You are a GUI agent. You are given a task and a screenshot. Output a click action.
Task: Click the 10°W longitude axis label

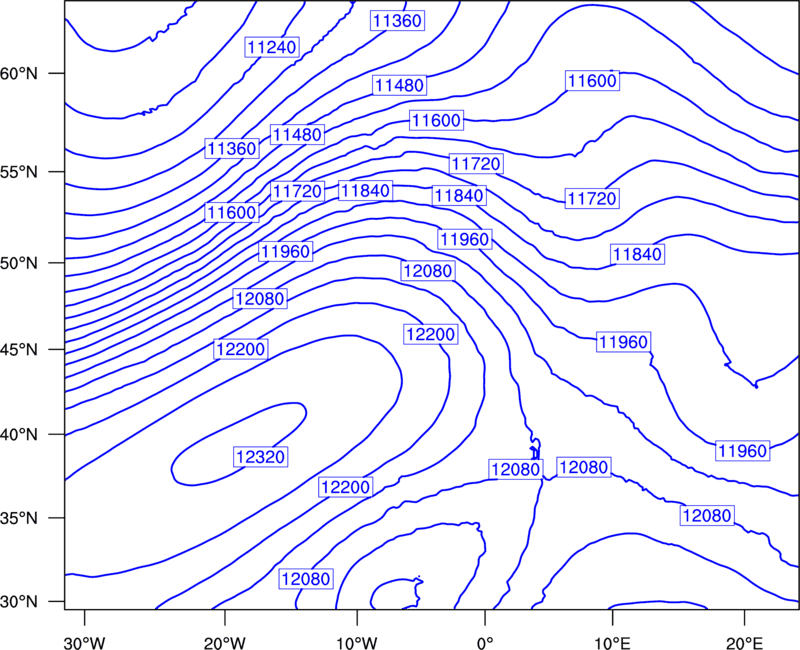tap(356, 643)
